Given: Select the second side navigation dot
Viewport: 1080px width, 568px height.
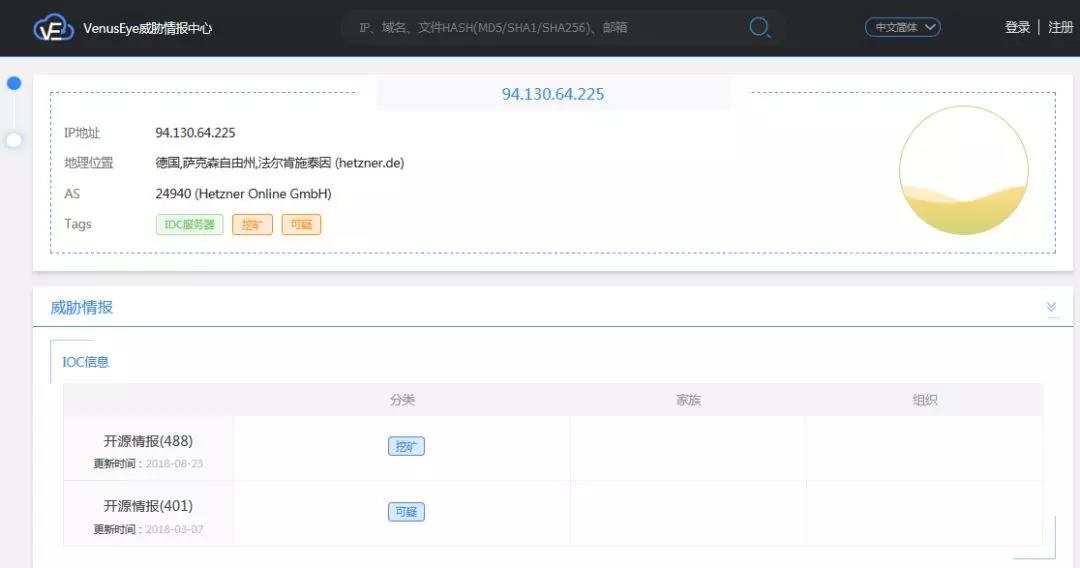Looking at the screenshot, I should [14, 140].
